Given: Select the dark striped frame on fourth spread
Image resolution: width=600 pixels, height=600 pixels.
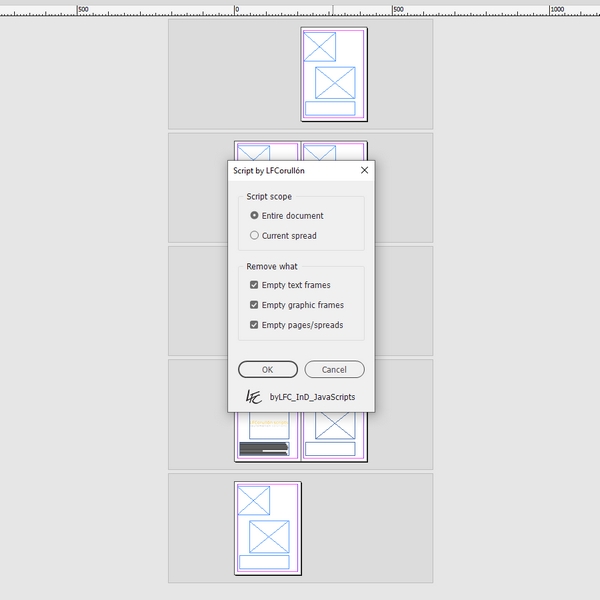Looking at the screenshot, I should pyautogui.click(x=264, y=448).
